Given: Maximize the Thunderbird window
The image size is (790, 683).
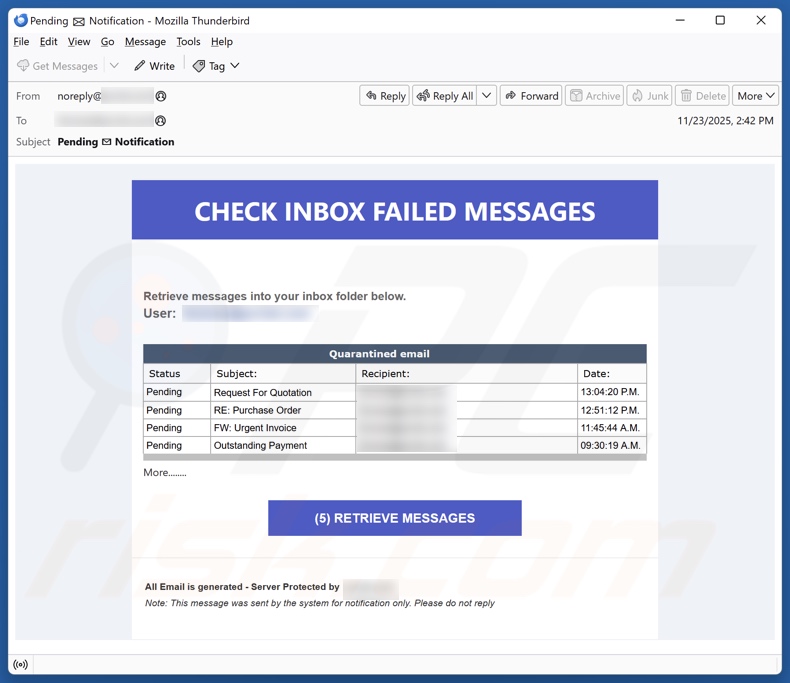Looking at the screenshot, I should pyautogui.click(x=720, y=21).
